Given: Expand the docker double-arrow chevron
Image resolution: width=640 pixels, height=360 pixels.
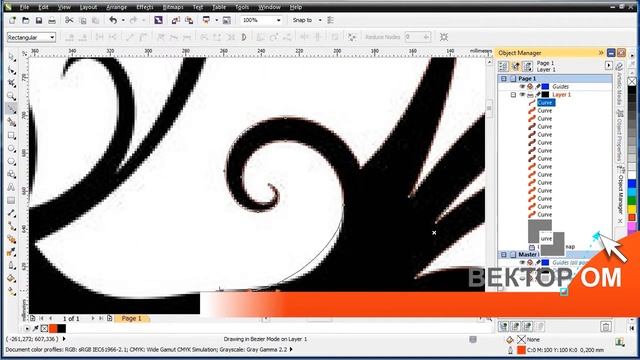Looking at the screenshot, I should click(601, 53).
